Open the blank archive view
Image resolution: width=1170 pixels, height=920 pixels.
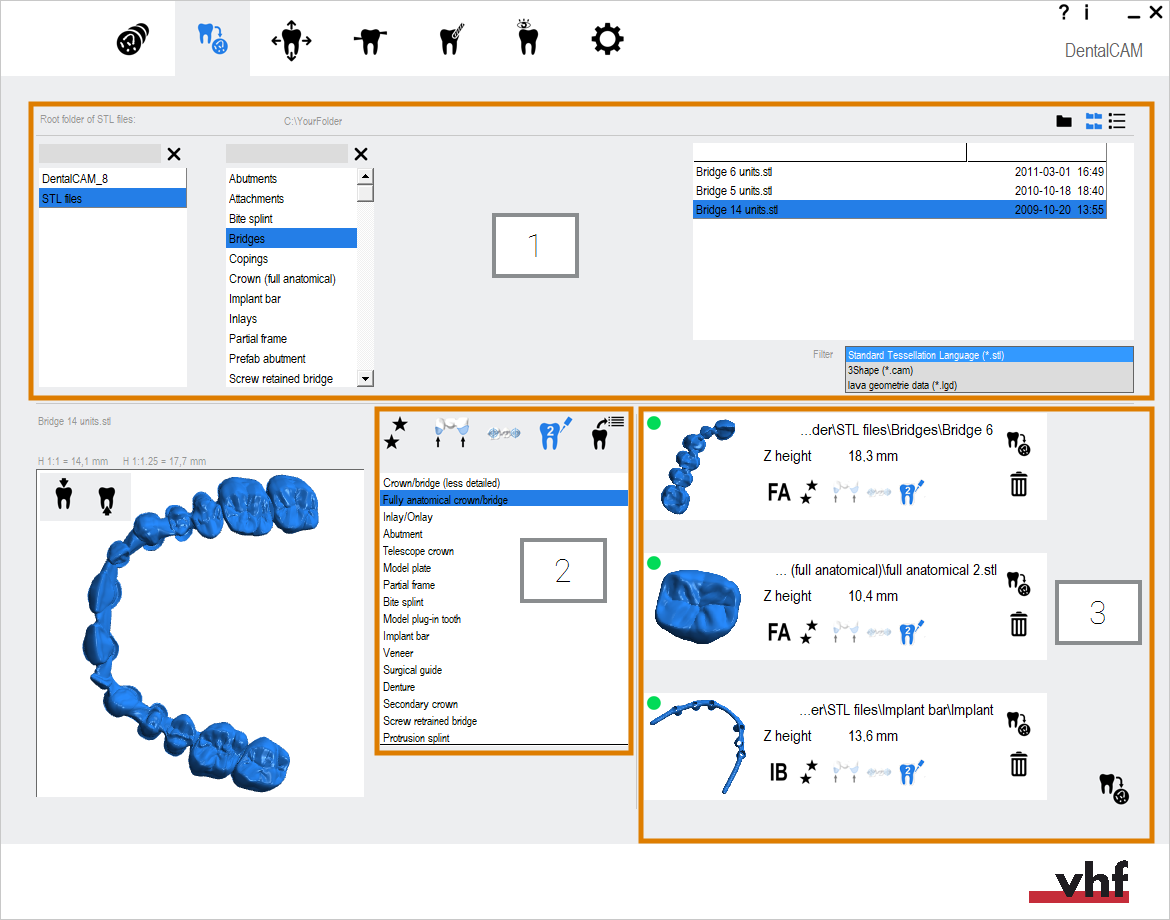click(x=133, y=40)
